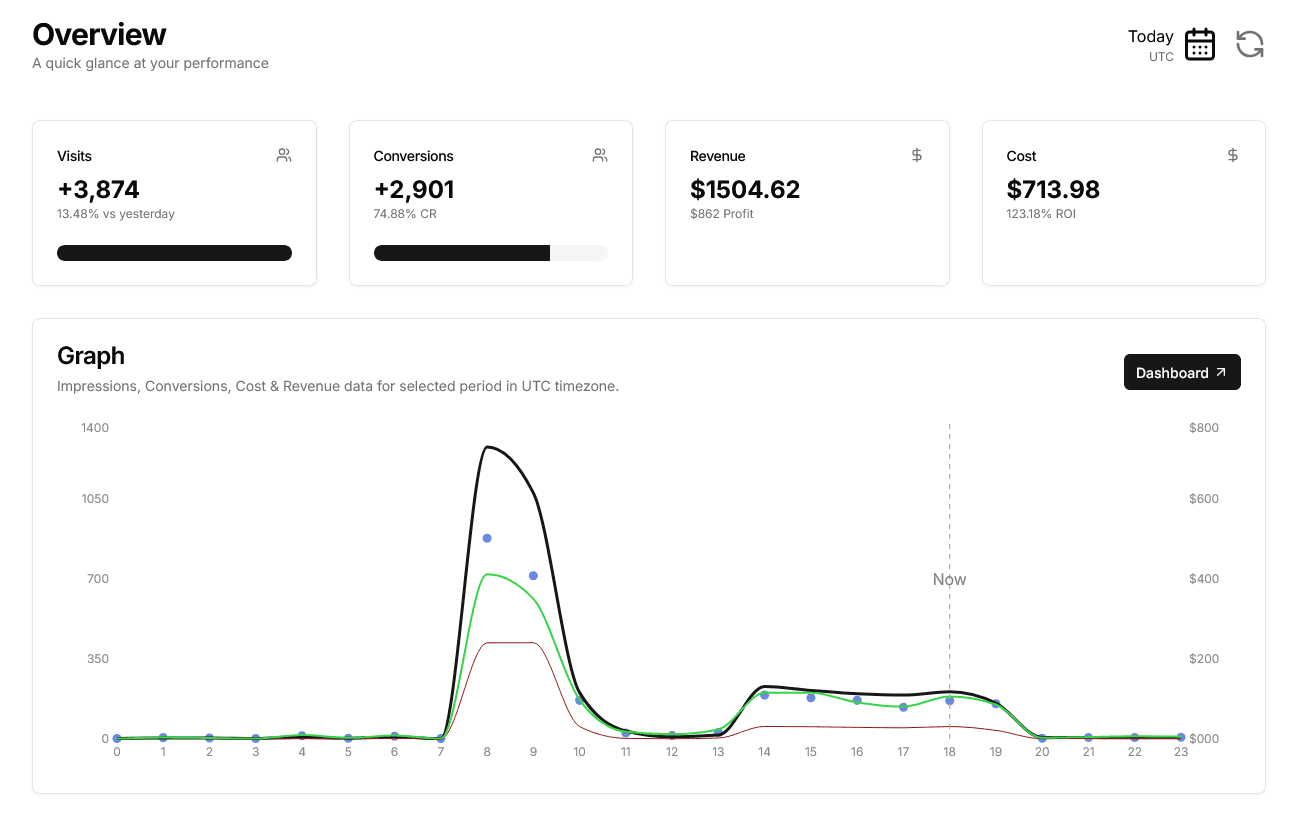Select the Cost summary card
The width and height of the screenshot is (1298, 836).
point(1123,202)
